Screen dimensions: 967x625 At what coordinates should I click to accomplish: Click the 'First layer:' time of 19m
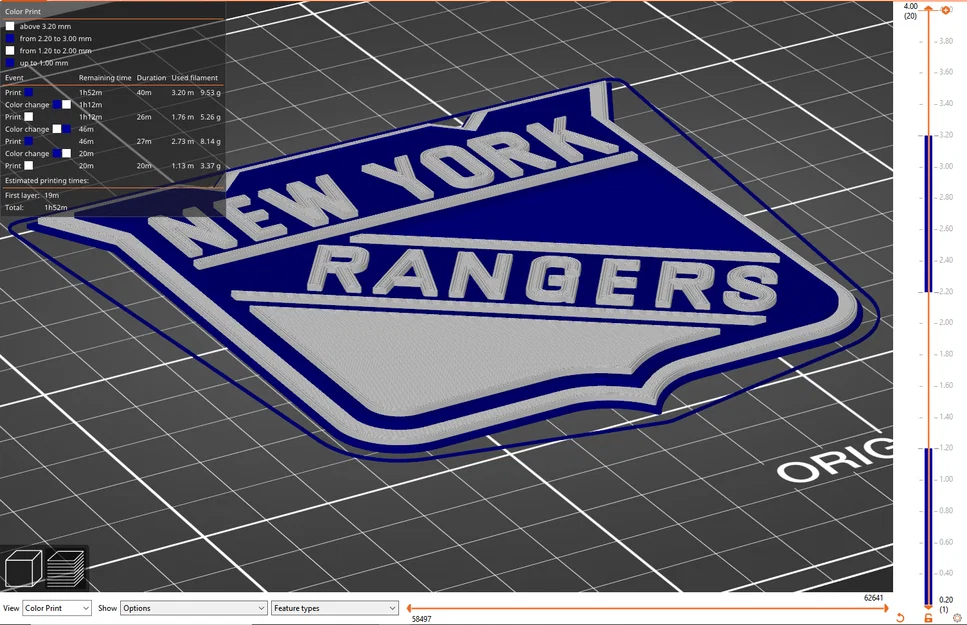(52, 195)
